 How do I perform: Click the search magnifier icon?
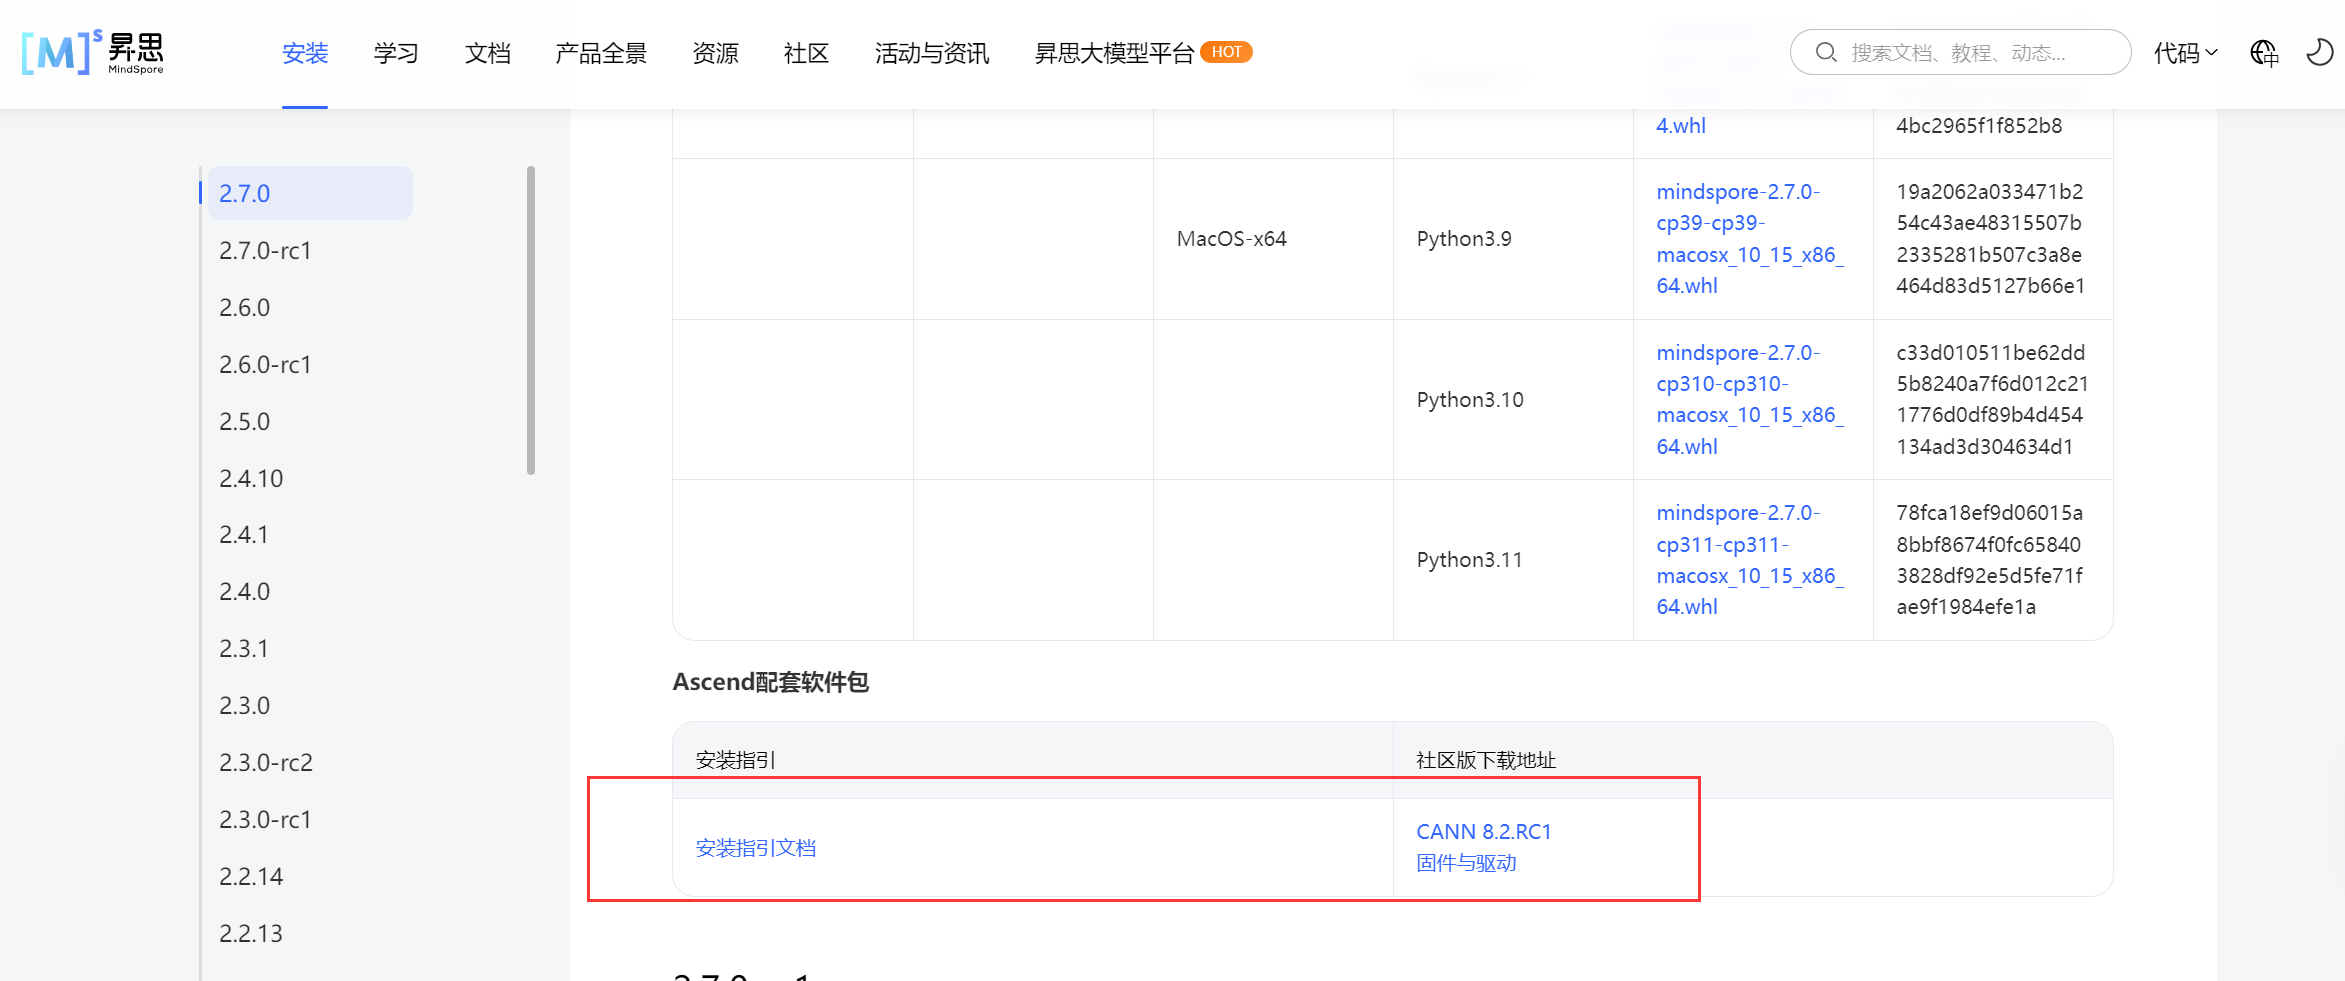(x=1826, y=52)
